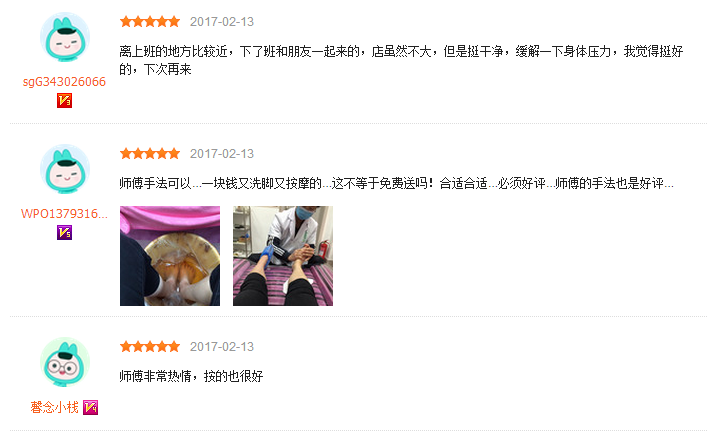Click review text starting 离上班的地方
Image resolution: width=708 pixels, height=441 pixels.
click(x=401, y=60)
